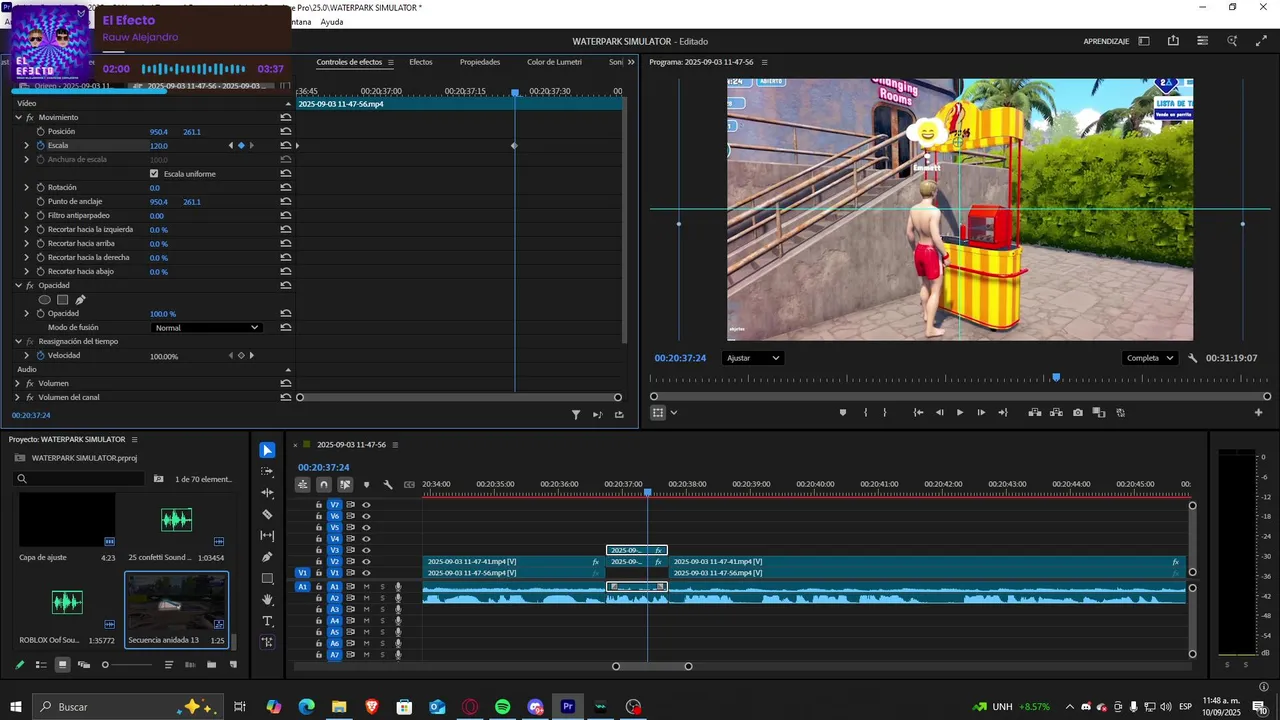Open Modo de fusión Normal dropdown
Viewport: 1280px width, 720px height.
click(207, 327)
